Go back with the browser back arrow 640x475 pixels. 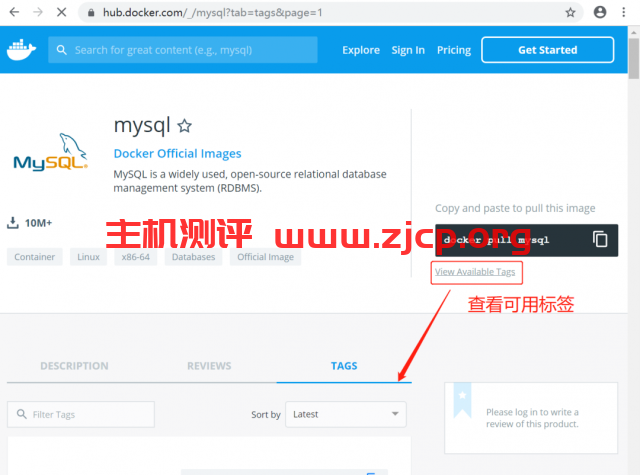14,12
